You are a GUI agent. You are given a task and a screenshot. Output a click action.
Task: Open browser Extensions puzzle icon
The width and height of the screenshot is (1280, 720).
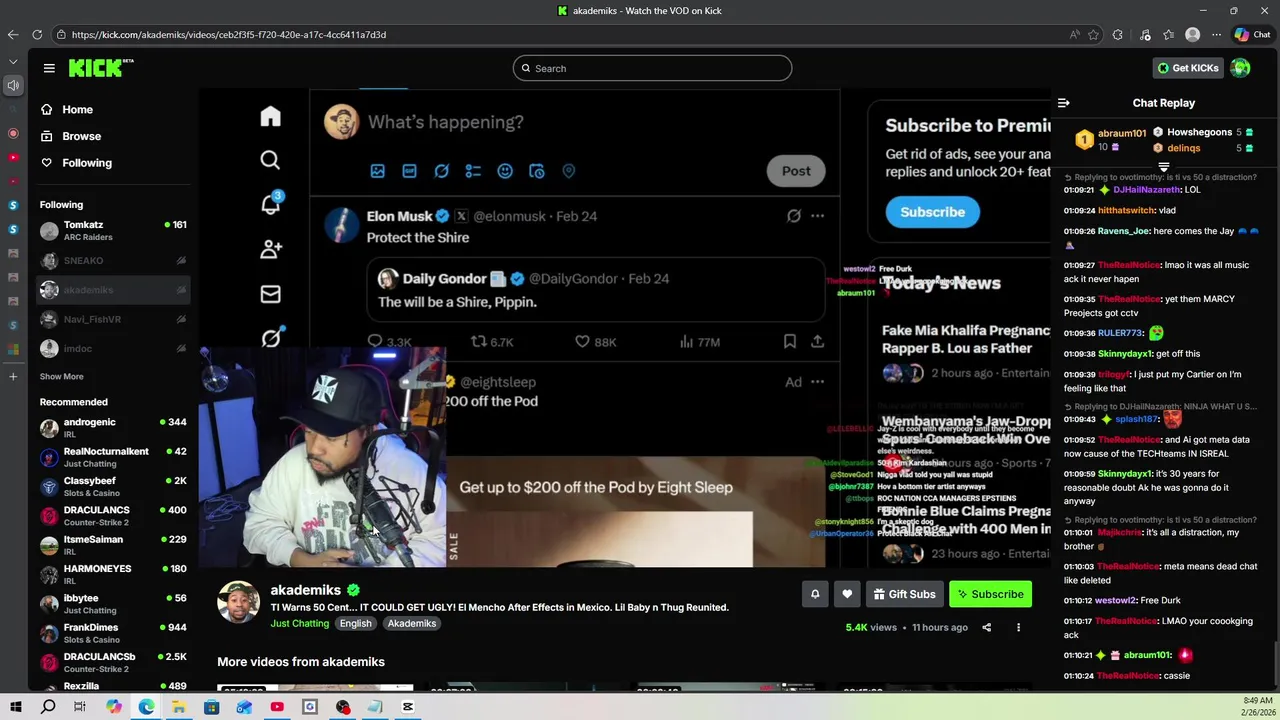pos(1118,34)
